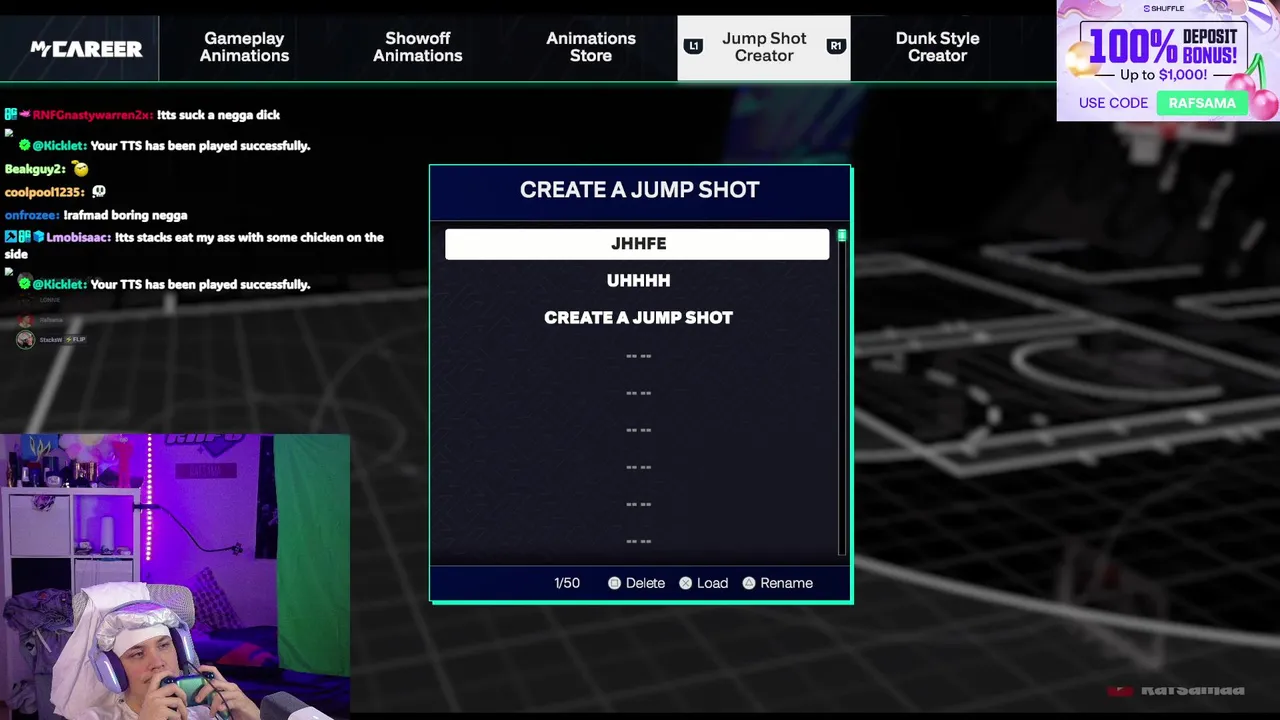Screen dimensions: 1280x720
Task: Click the onfrozee username in chat
Action: pyautogui.click(x=31, y=215)
